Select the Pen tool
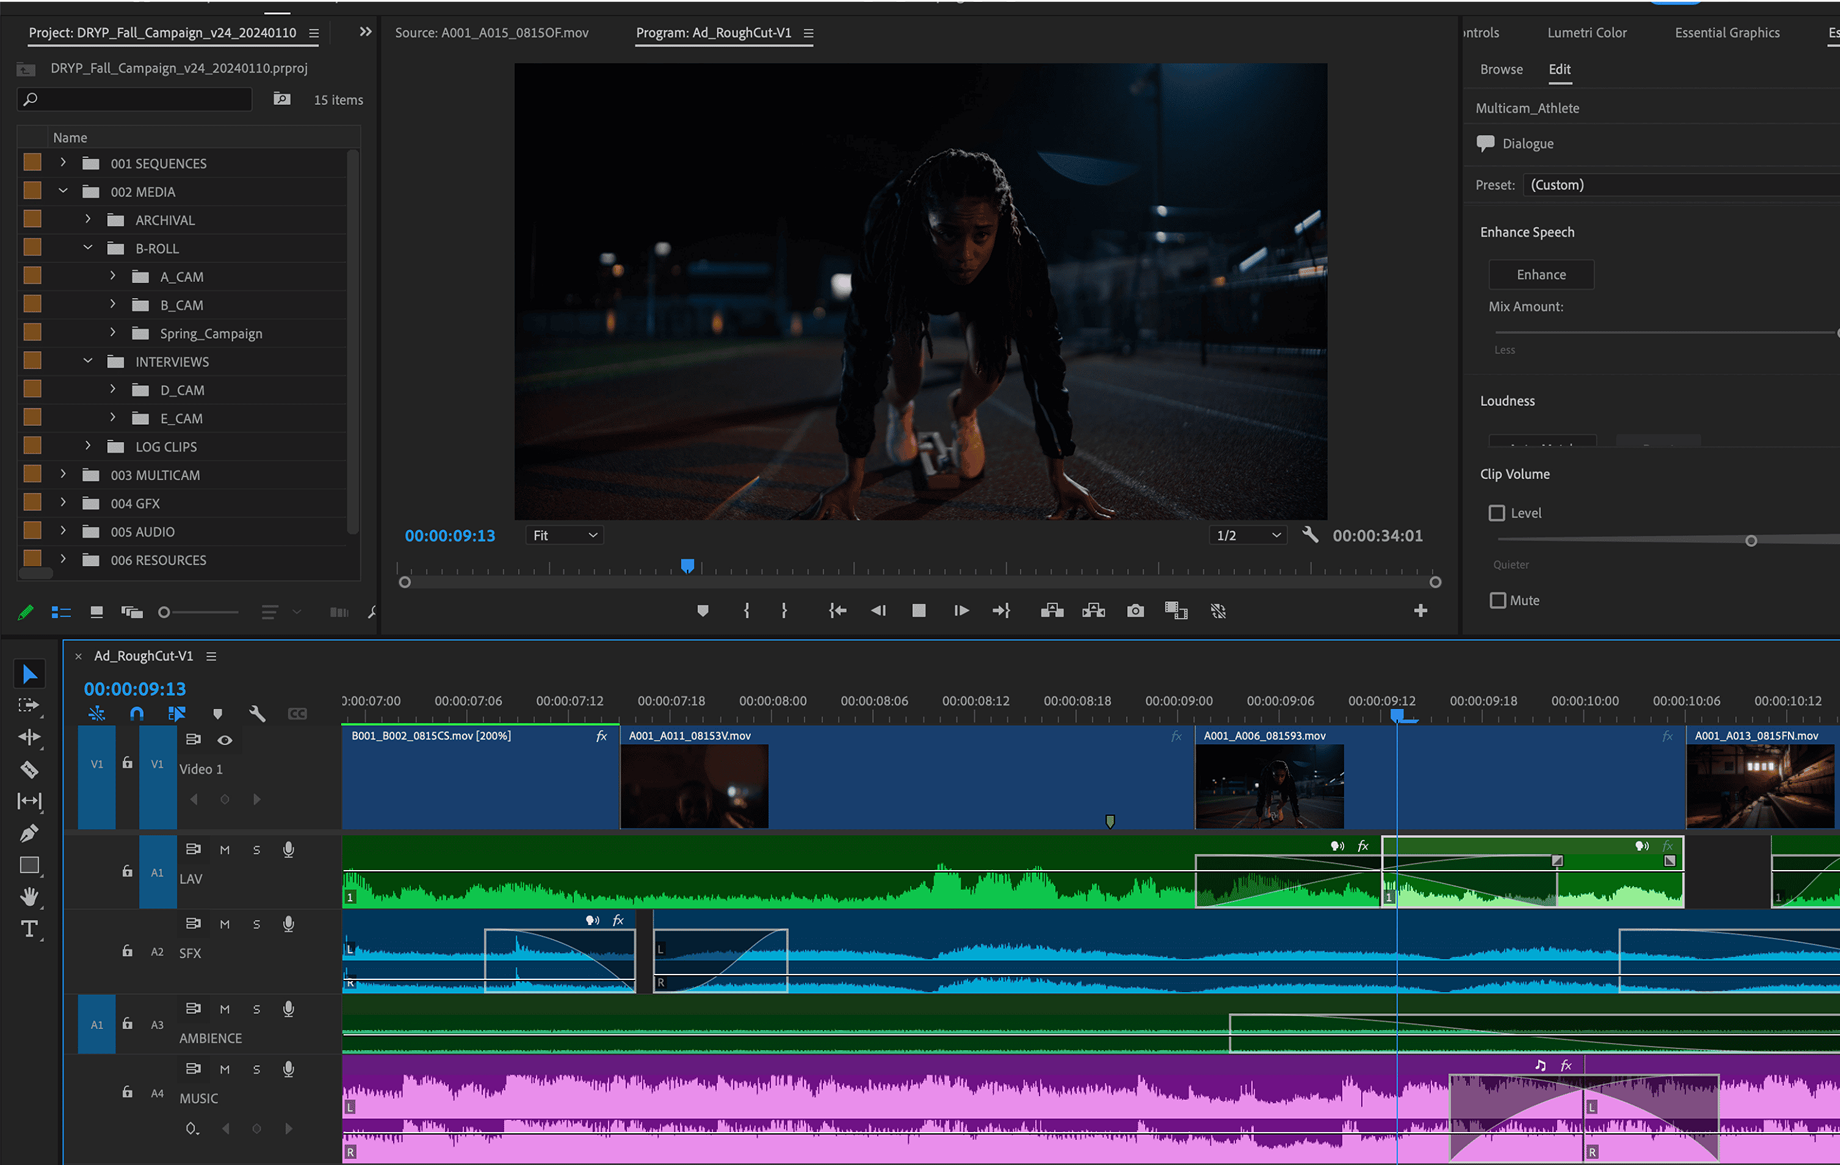 [x=29, y=833]
